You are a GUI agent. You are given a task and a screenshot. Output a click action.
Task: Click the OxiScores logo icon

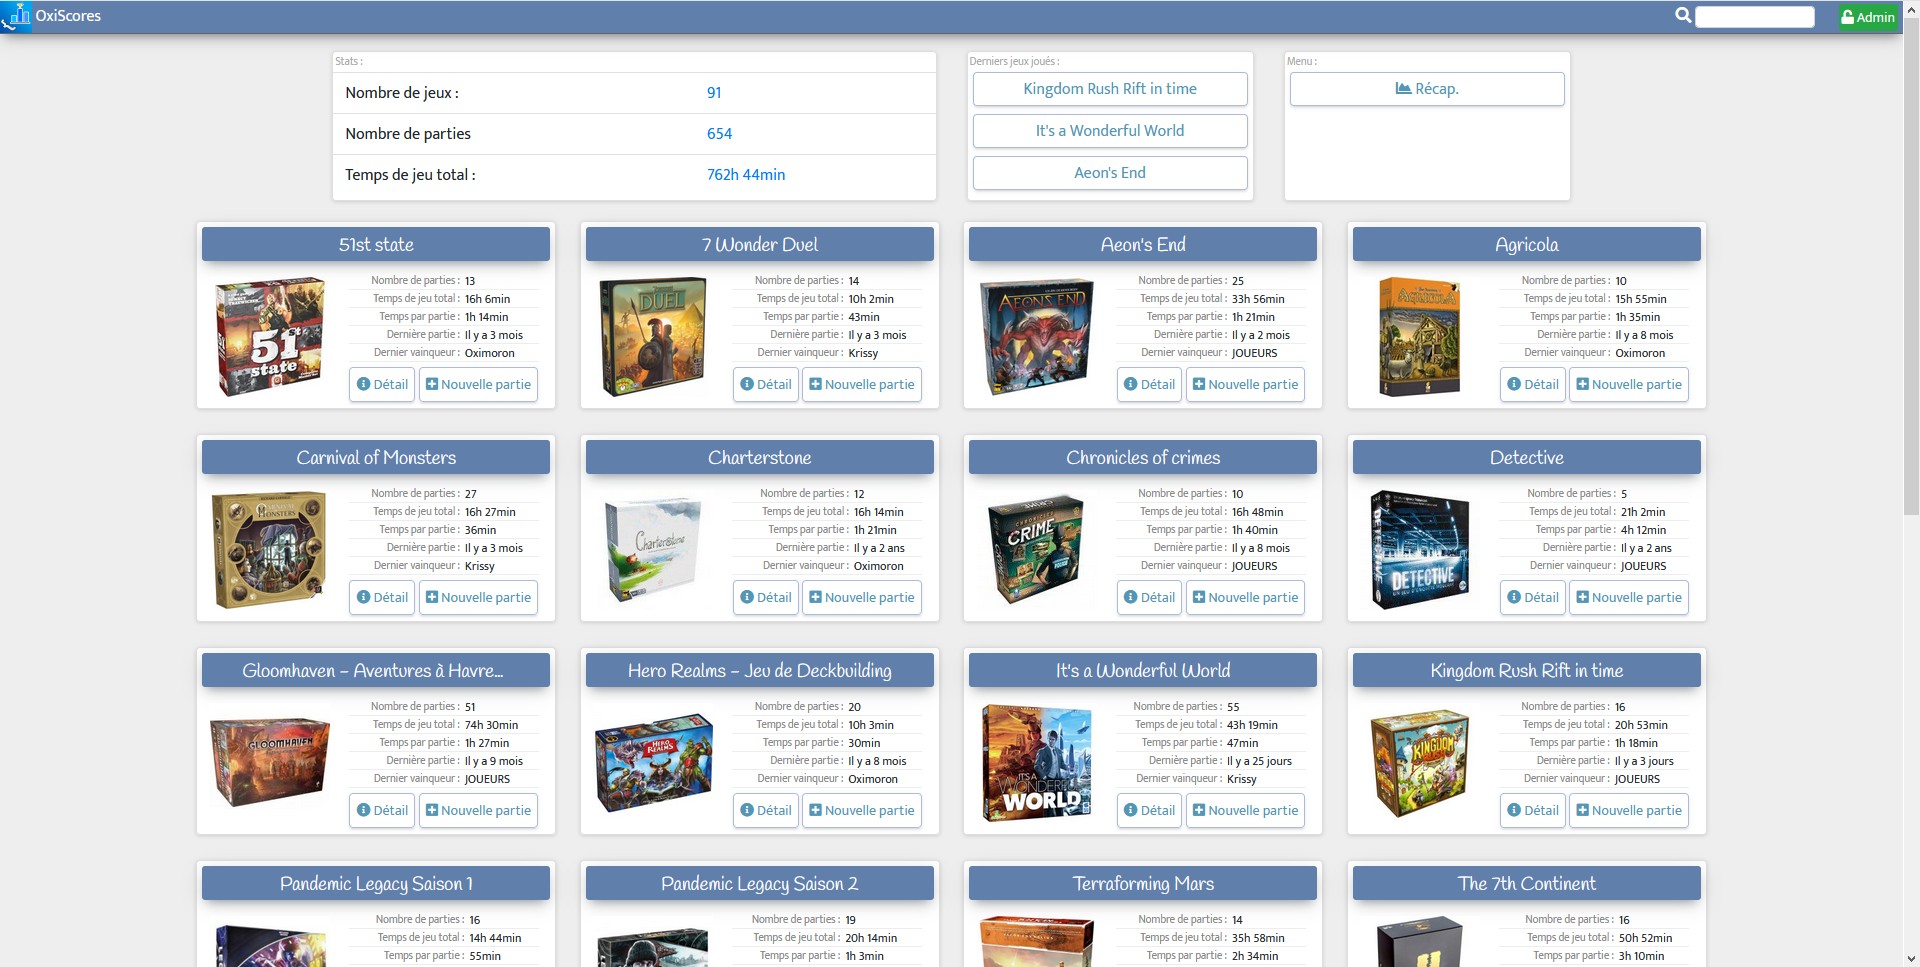[16, 16]
